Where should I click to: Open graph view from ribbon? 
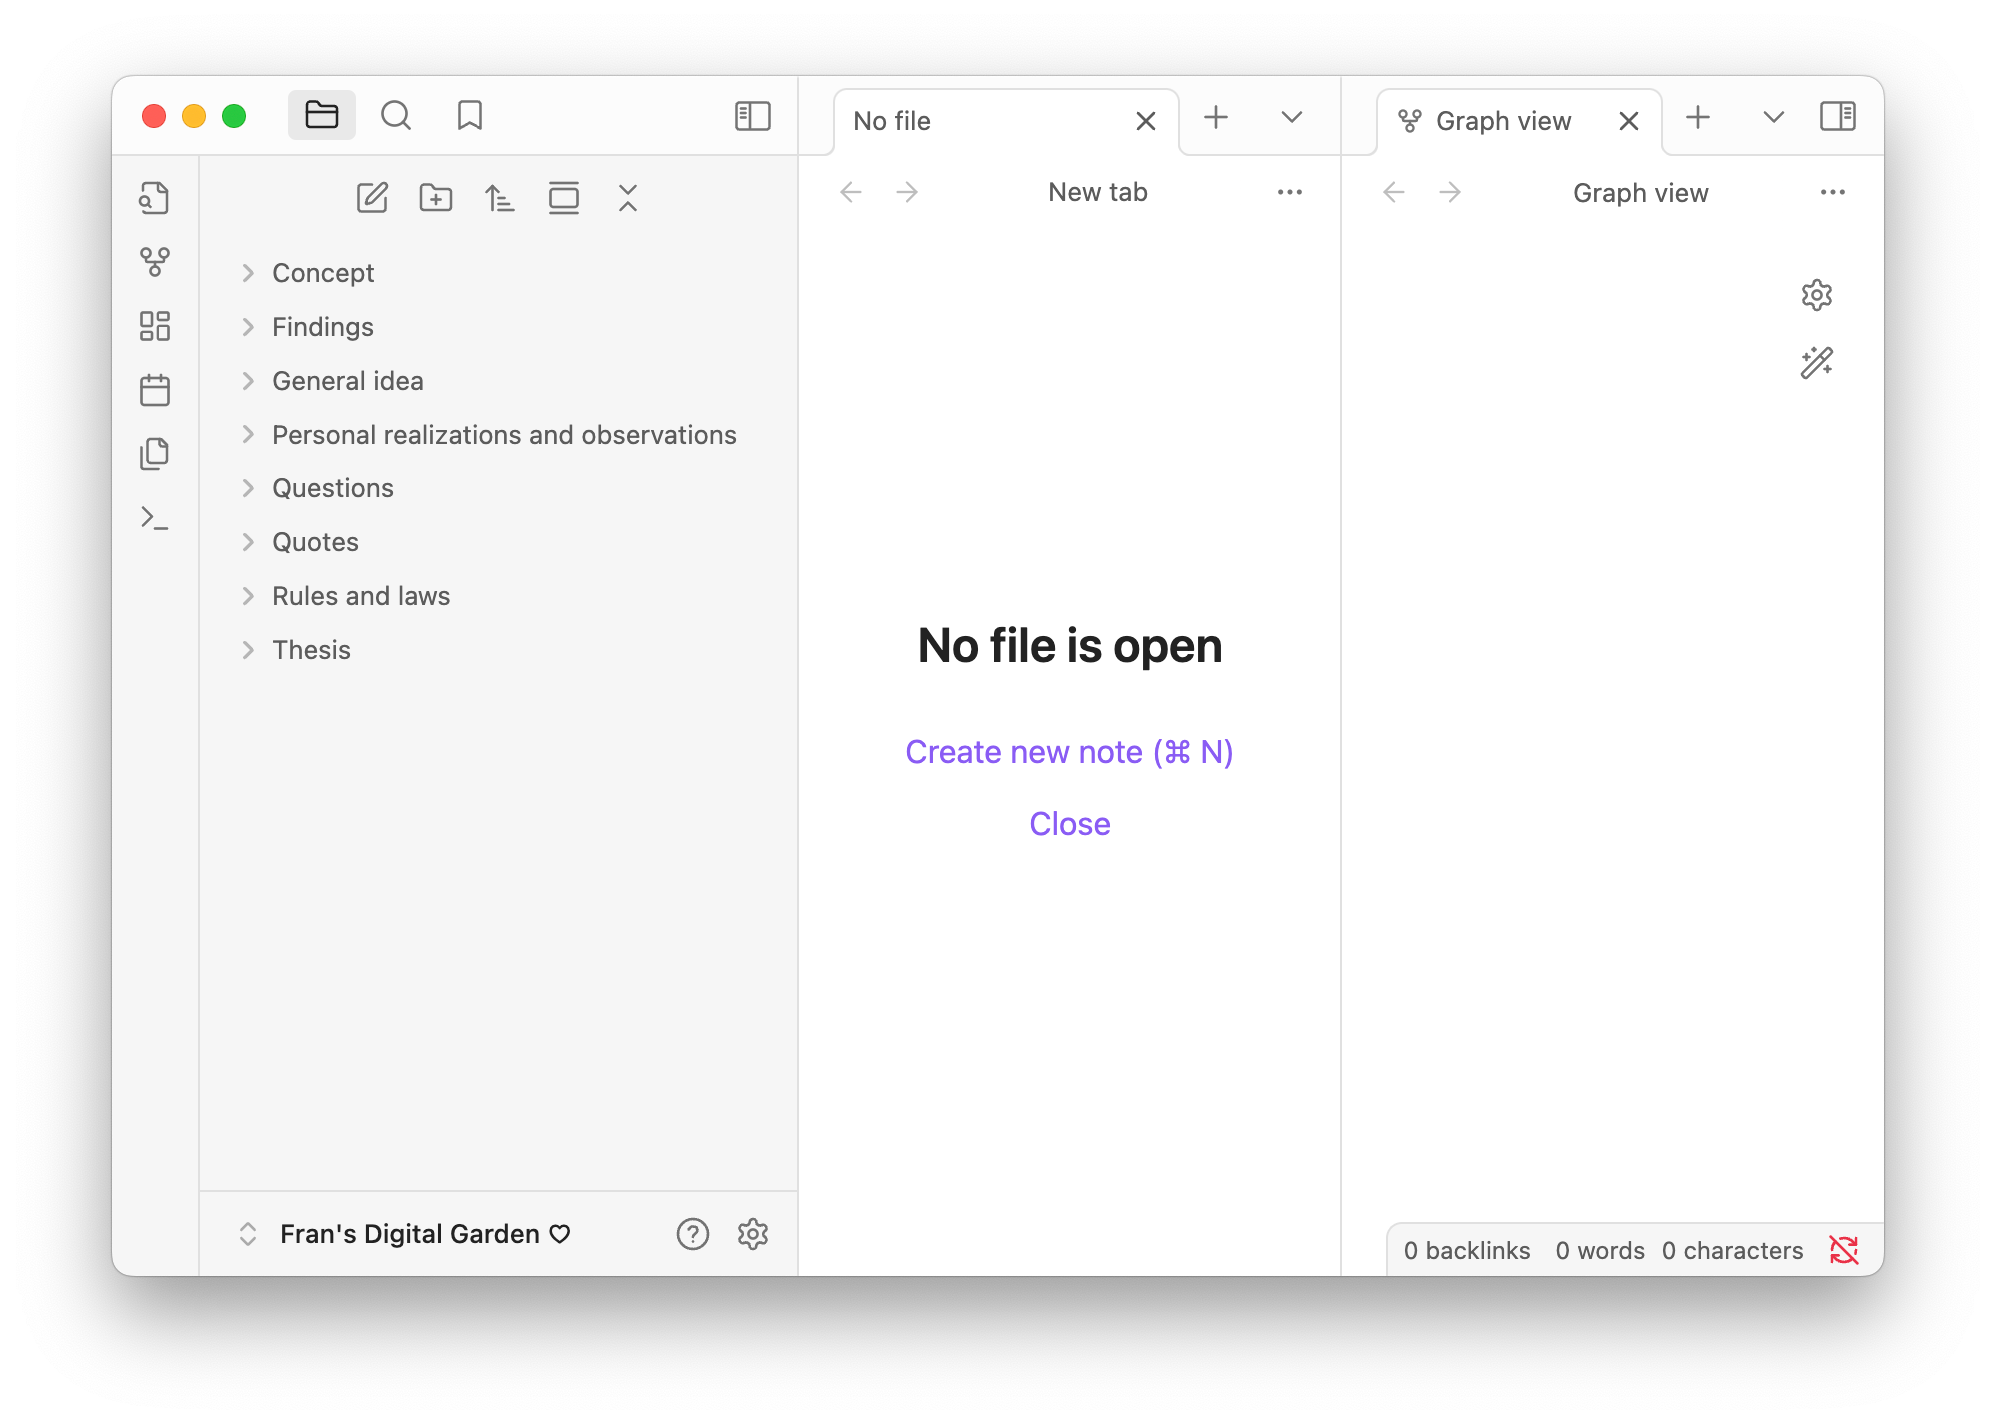pos(154,262)
